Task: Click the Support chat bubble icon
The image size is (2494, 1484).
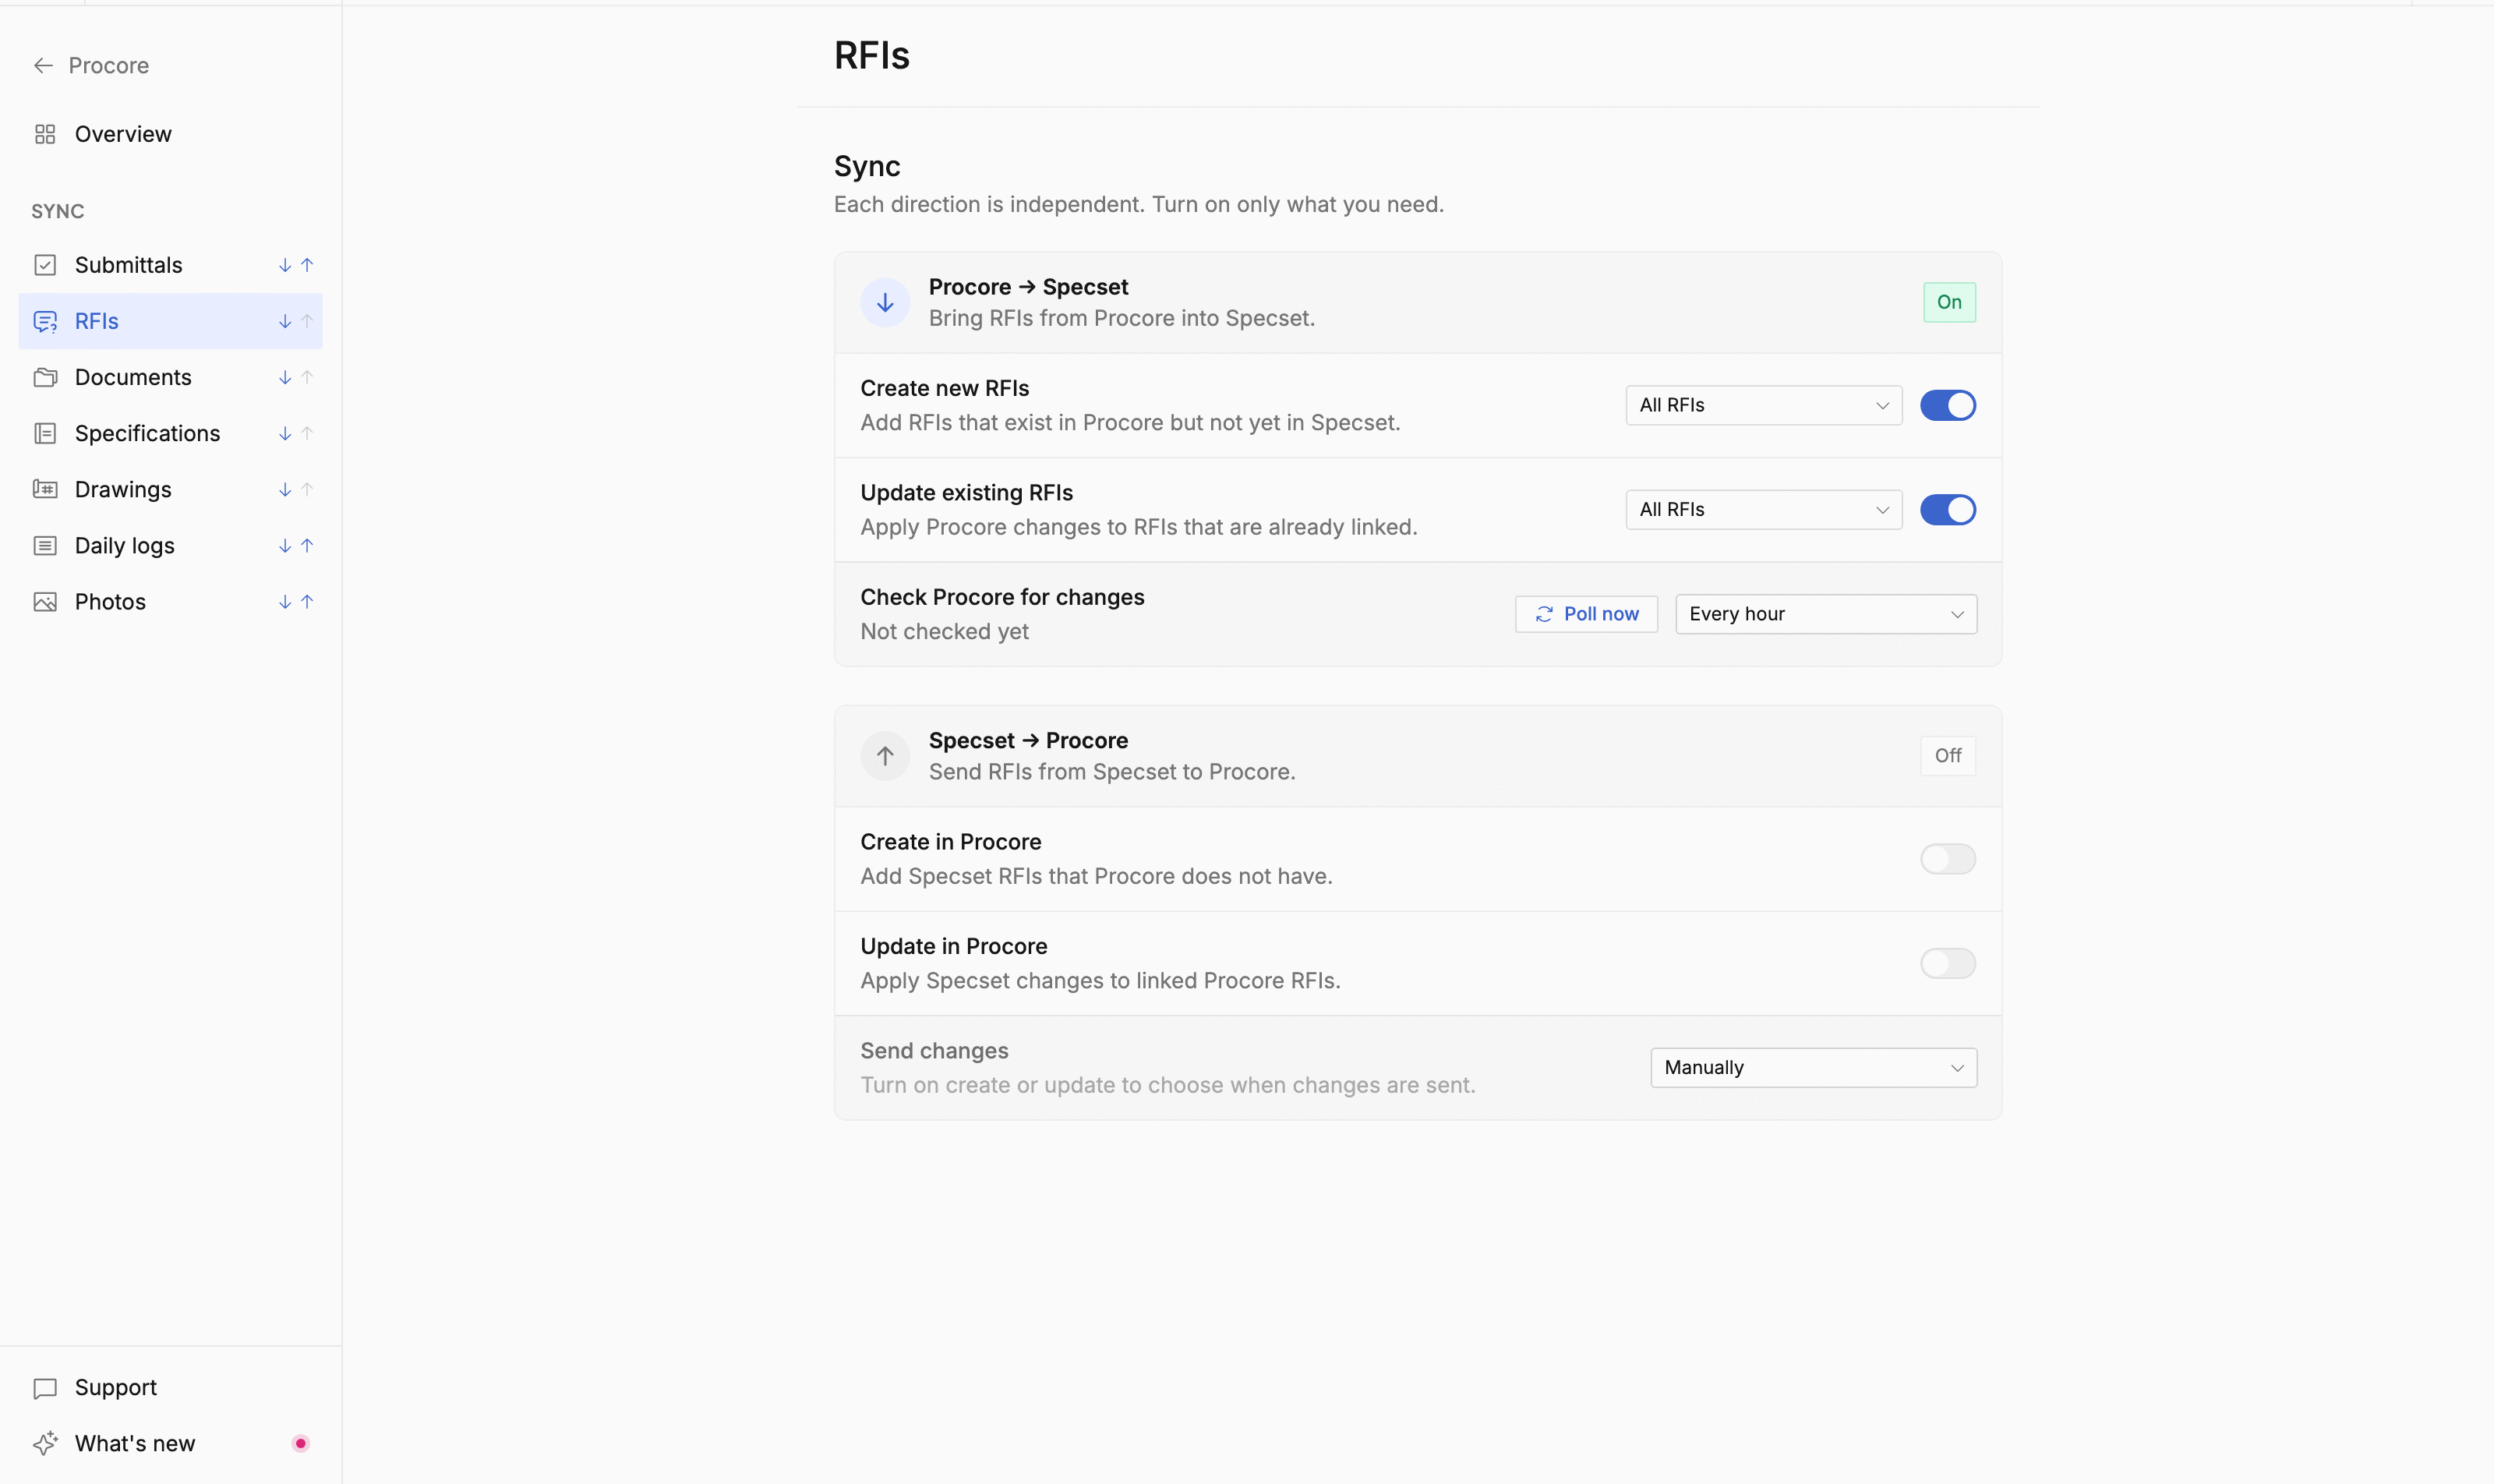Action: [45, 1388]
